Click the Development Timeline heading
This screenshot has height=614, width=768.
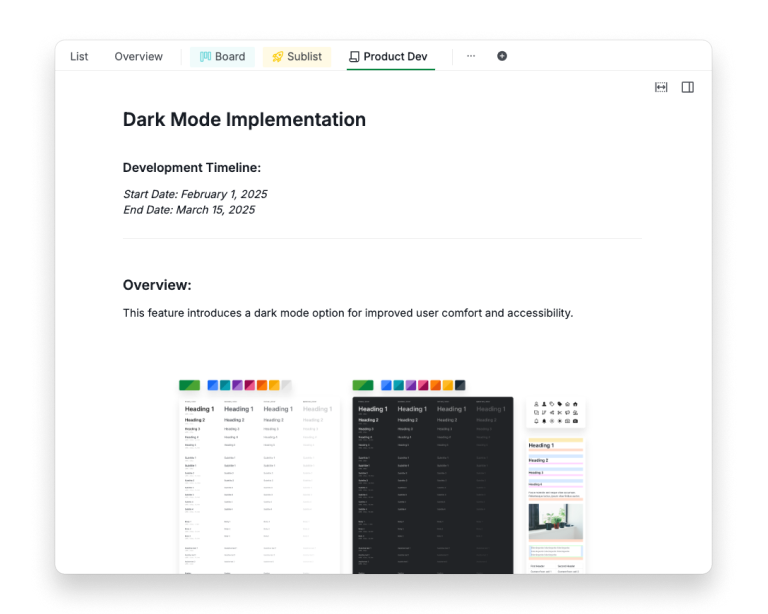pyautogui.click(x=192, y=167)
